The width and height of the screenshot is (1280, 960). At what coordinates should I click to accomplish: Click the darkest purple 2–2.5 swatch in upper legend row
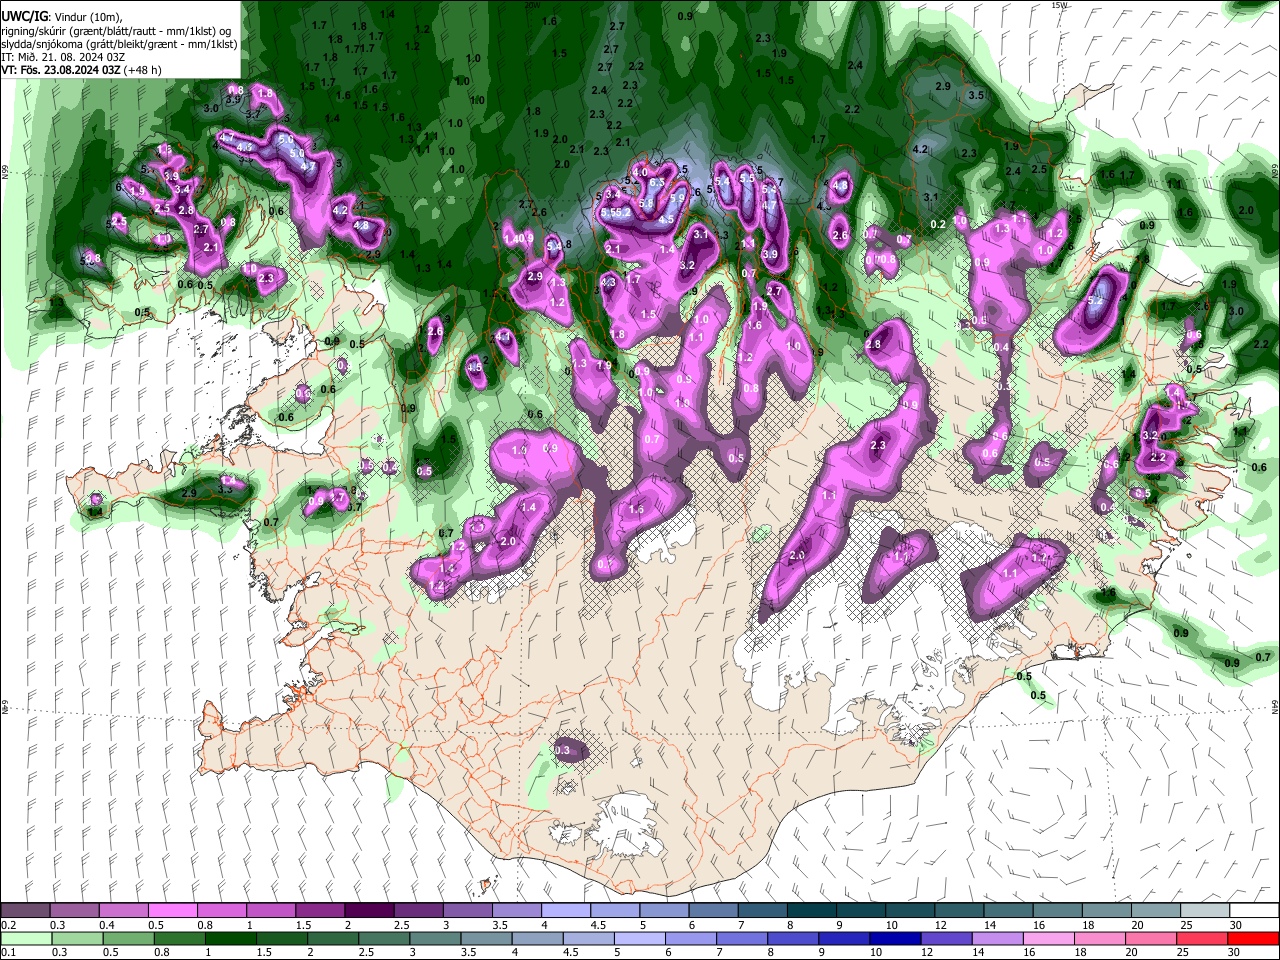coord(368,911)
